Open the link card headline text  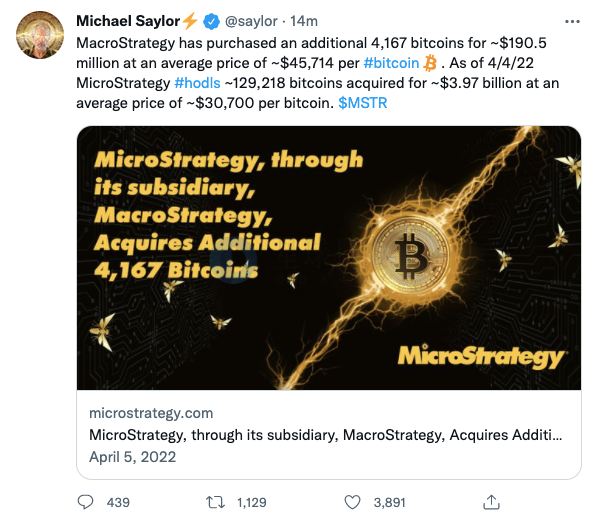tap(326, 435)
